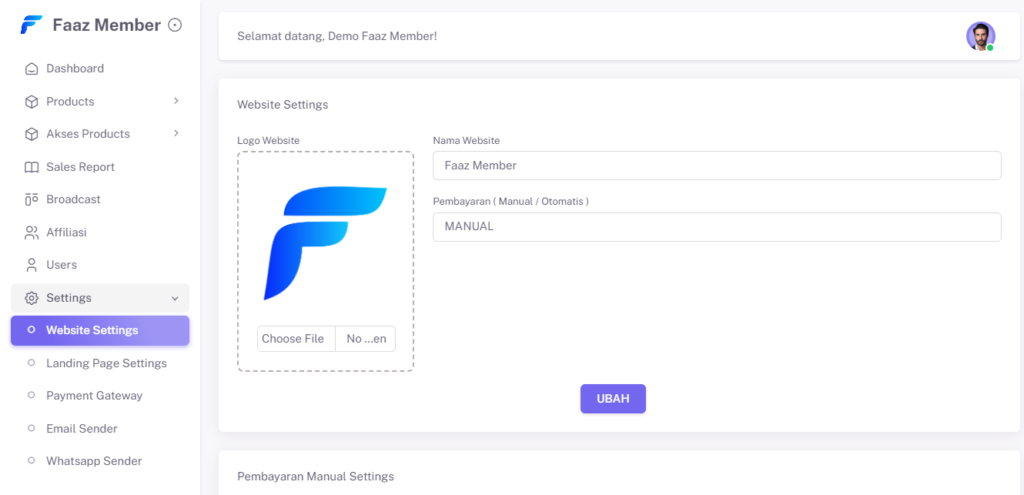Click the Broadcast icon in sidebar
1024x495 pixels.
[x=31, y=200]
